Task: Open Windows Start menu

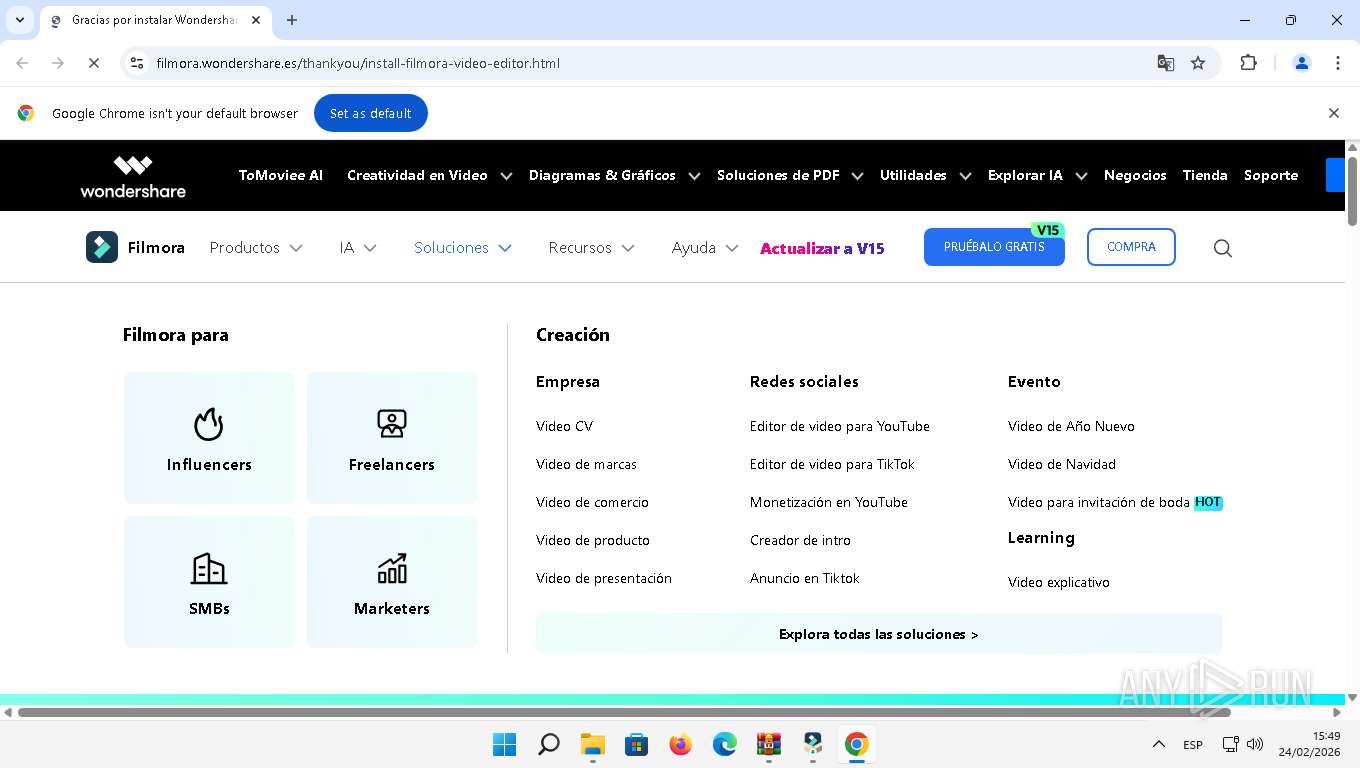Action: click(505, 745)
